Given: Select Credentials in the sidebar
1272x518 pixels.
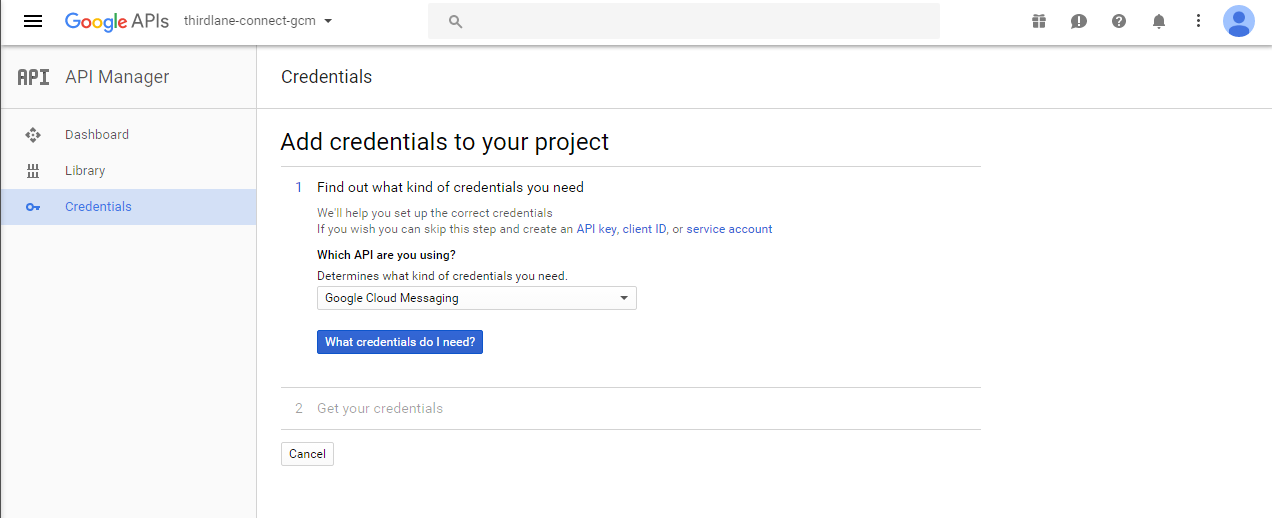Looking at the screenshot, I should 128,207.
